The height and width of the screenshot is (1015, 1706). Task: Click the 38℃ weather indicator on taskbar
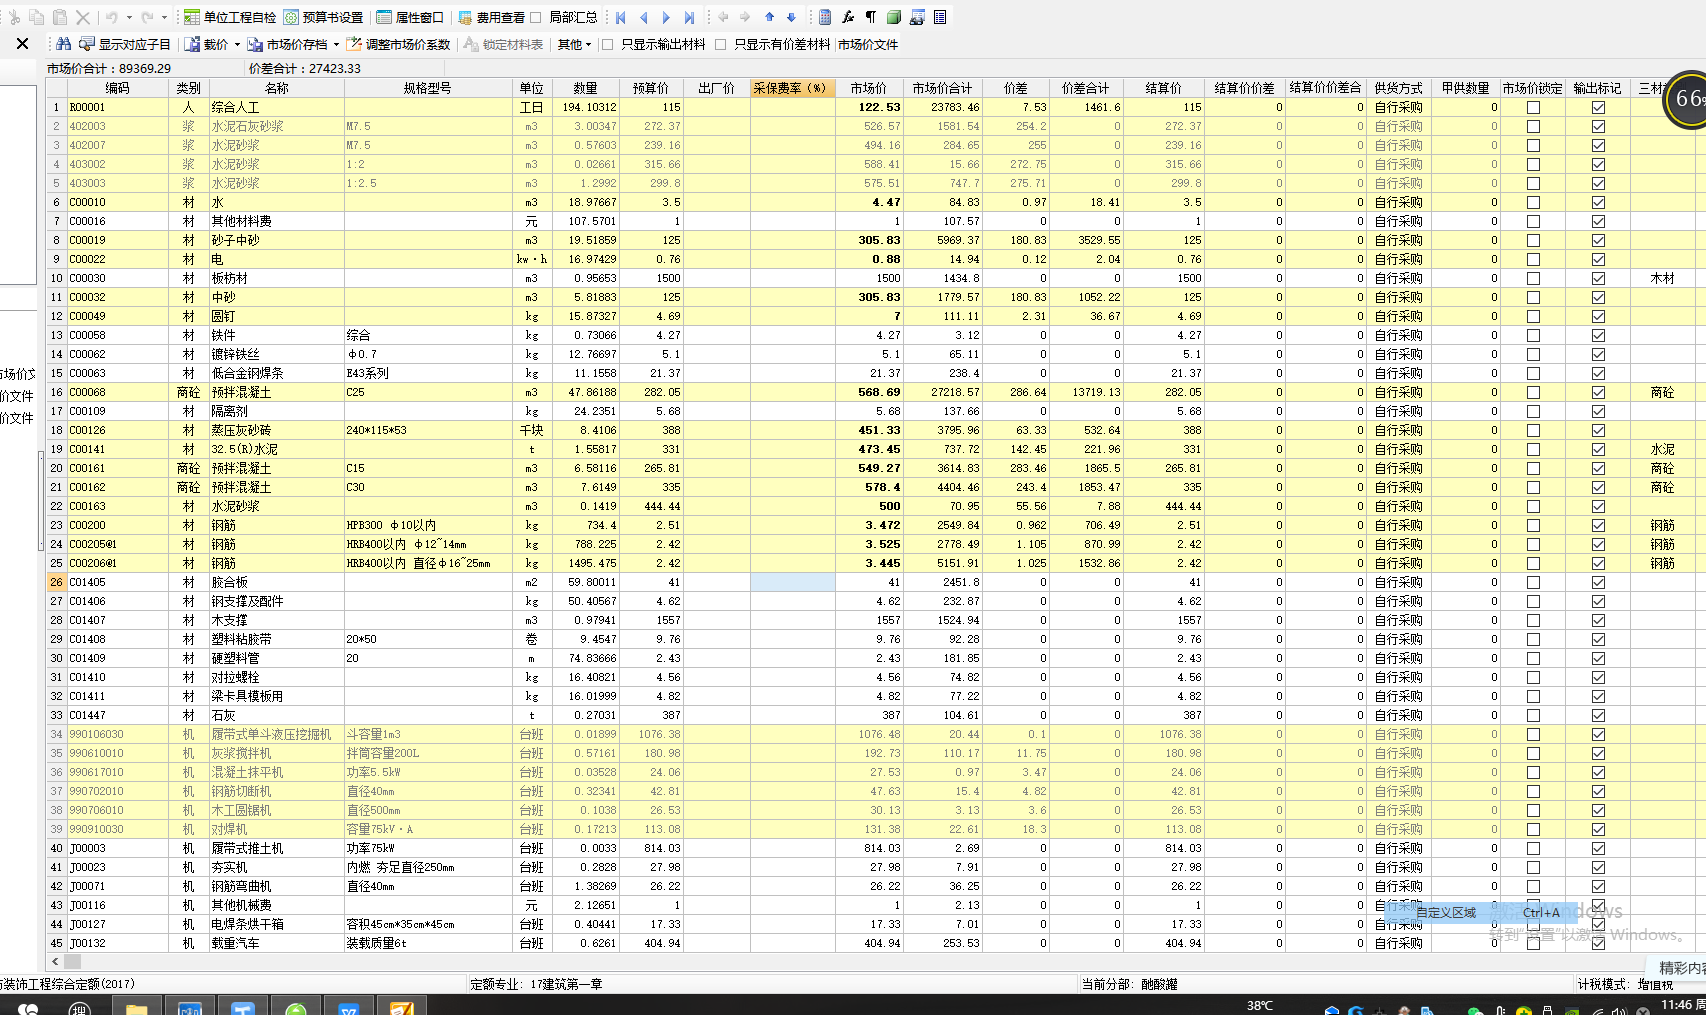[1260, 1005]
